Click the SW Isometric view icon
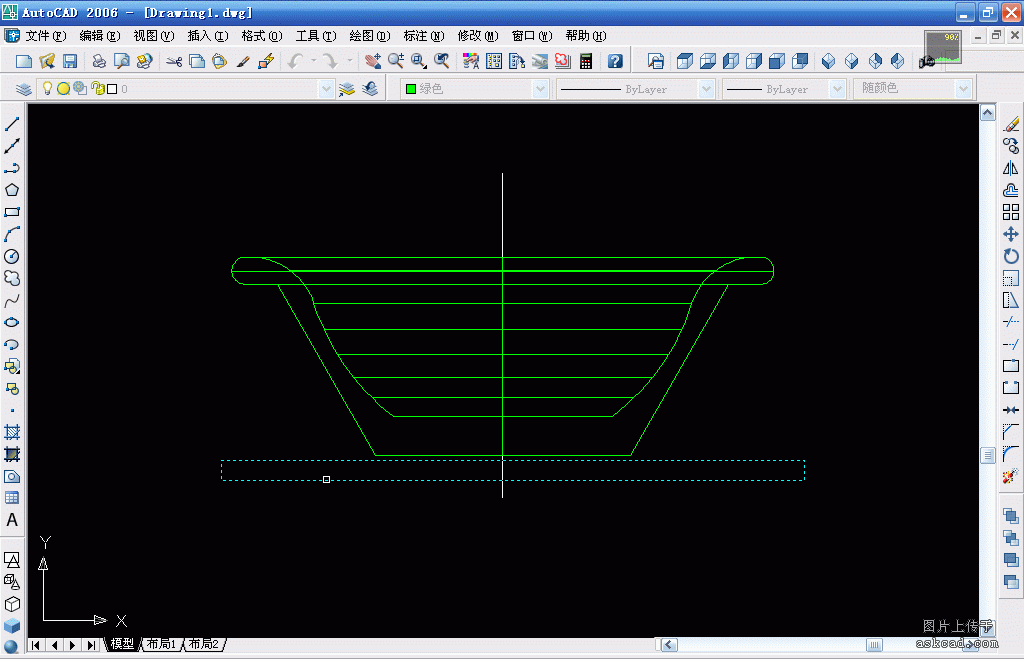 [x=828, y=61]
